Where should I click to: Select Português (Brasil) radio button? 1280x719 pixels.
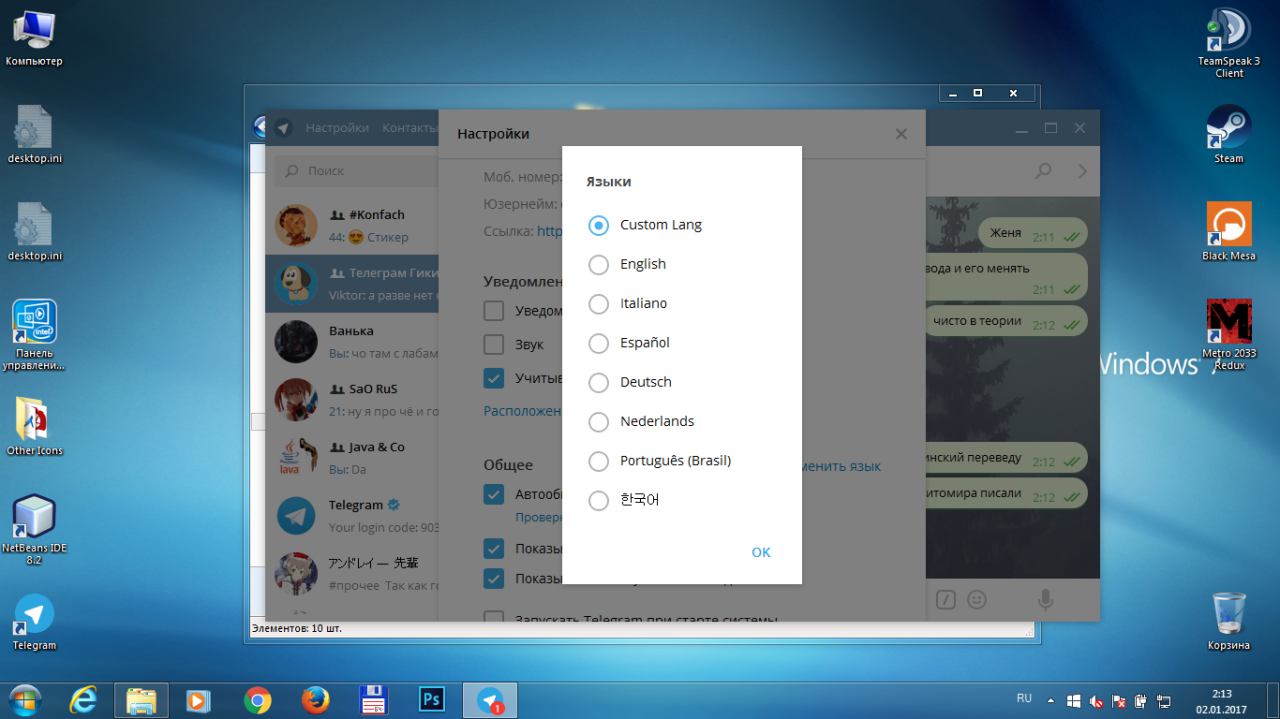pyautogui.click(x=598, y=461)
